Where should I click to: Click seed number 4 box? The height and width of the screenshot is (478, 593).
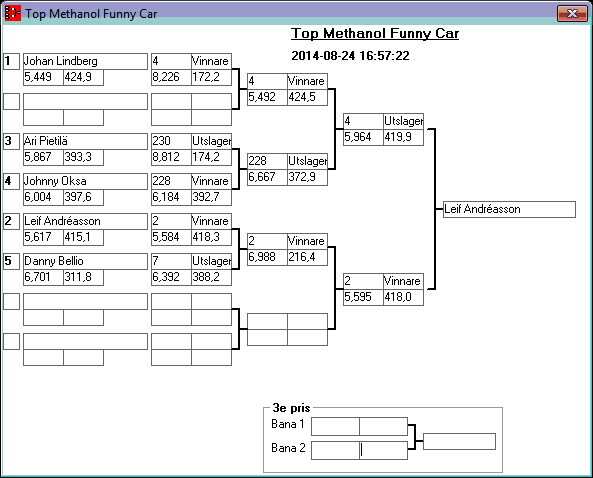tap(11, 181)
